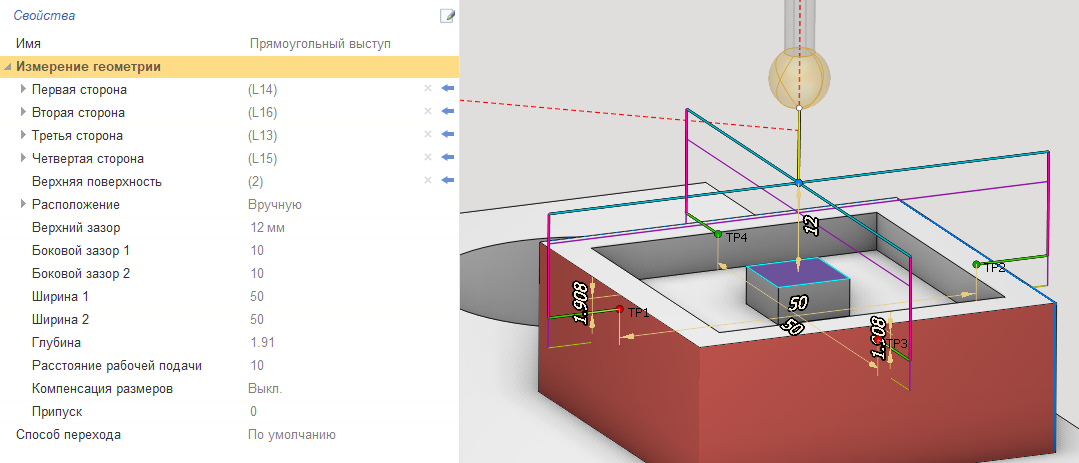Expand the Расположение row
This screenshot has width=1079, height=463.
[x=23, y=204]
